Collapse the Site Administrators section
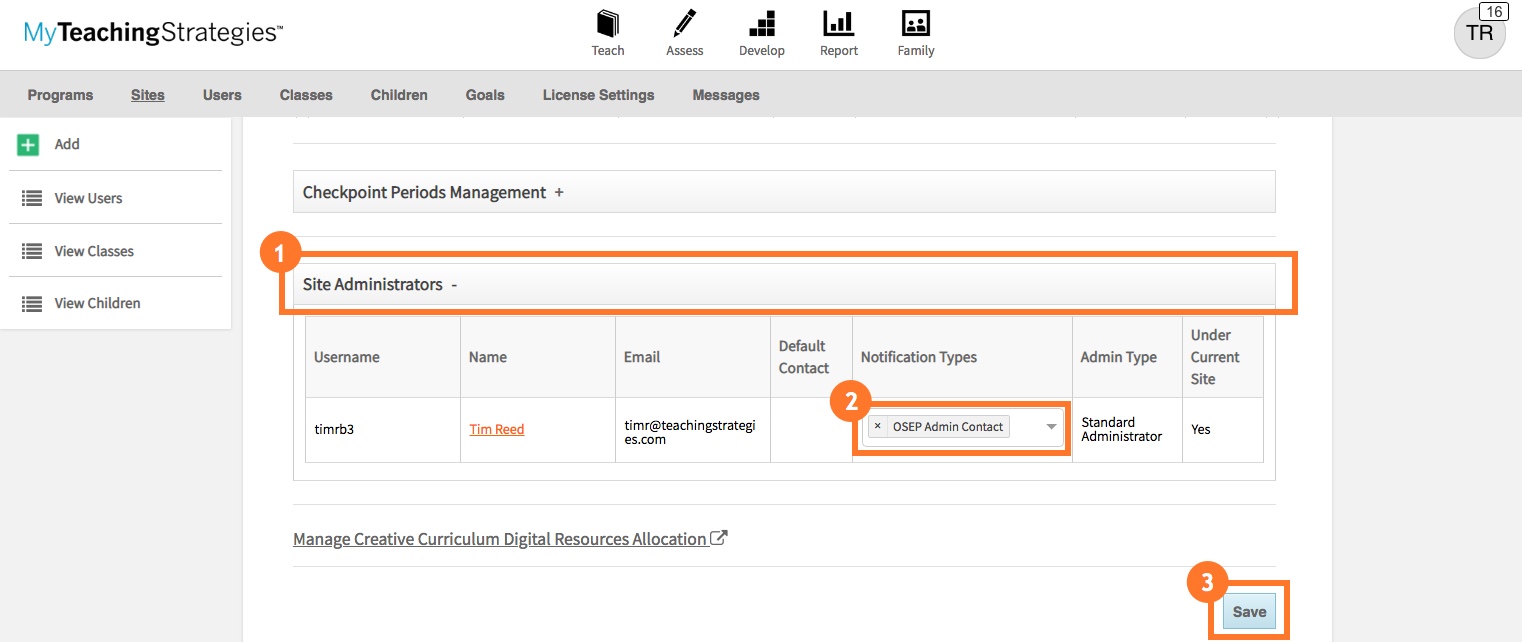This screenshot has width=1522, height=642. pos(455,284)
